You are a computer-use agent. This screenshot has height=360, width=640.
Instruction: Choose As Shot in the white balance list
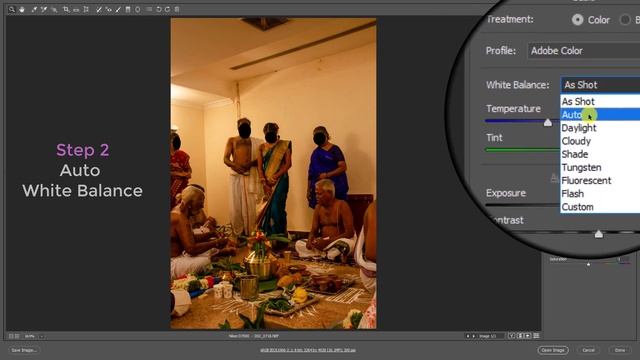(600, 101)
